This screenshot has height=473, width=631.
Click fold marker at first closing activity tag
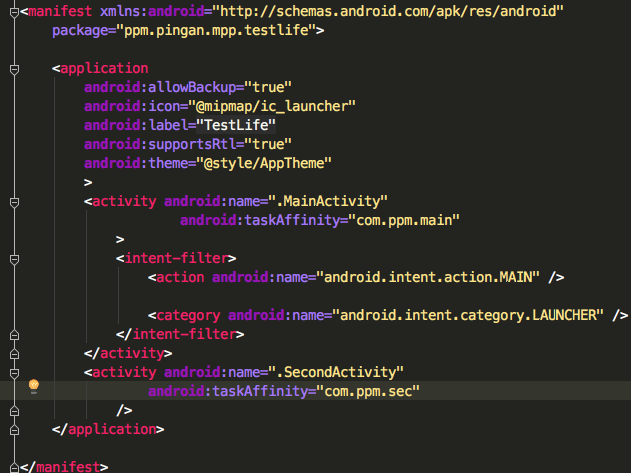pos(14,354)
